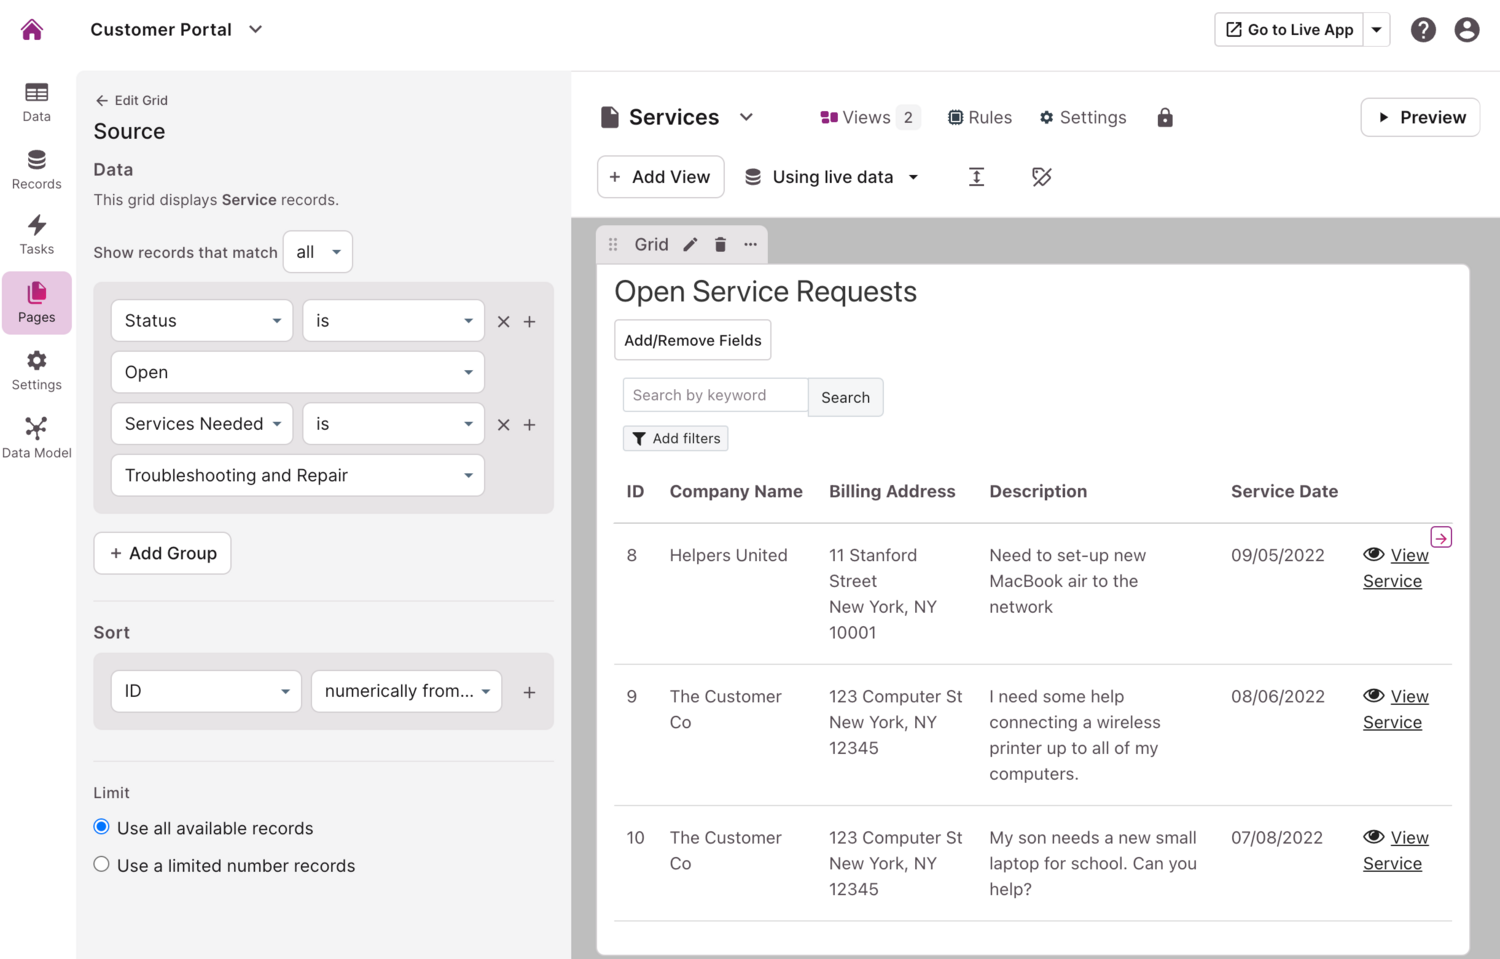Open the Views tab
The width and height of the screenshot is (1500, 959).
pos(867,118)
